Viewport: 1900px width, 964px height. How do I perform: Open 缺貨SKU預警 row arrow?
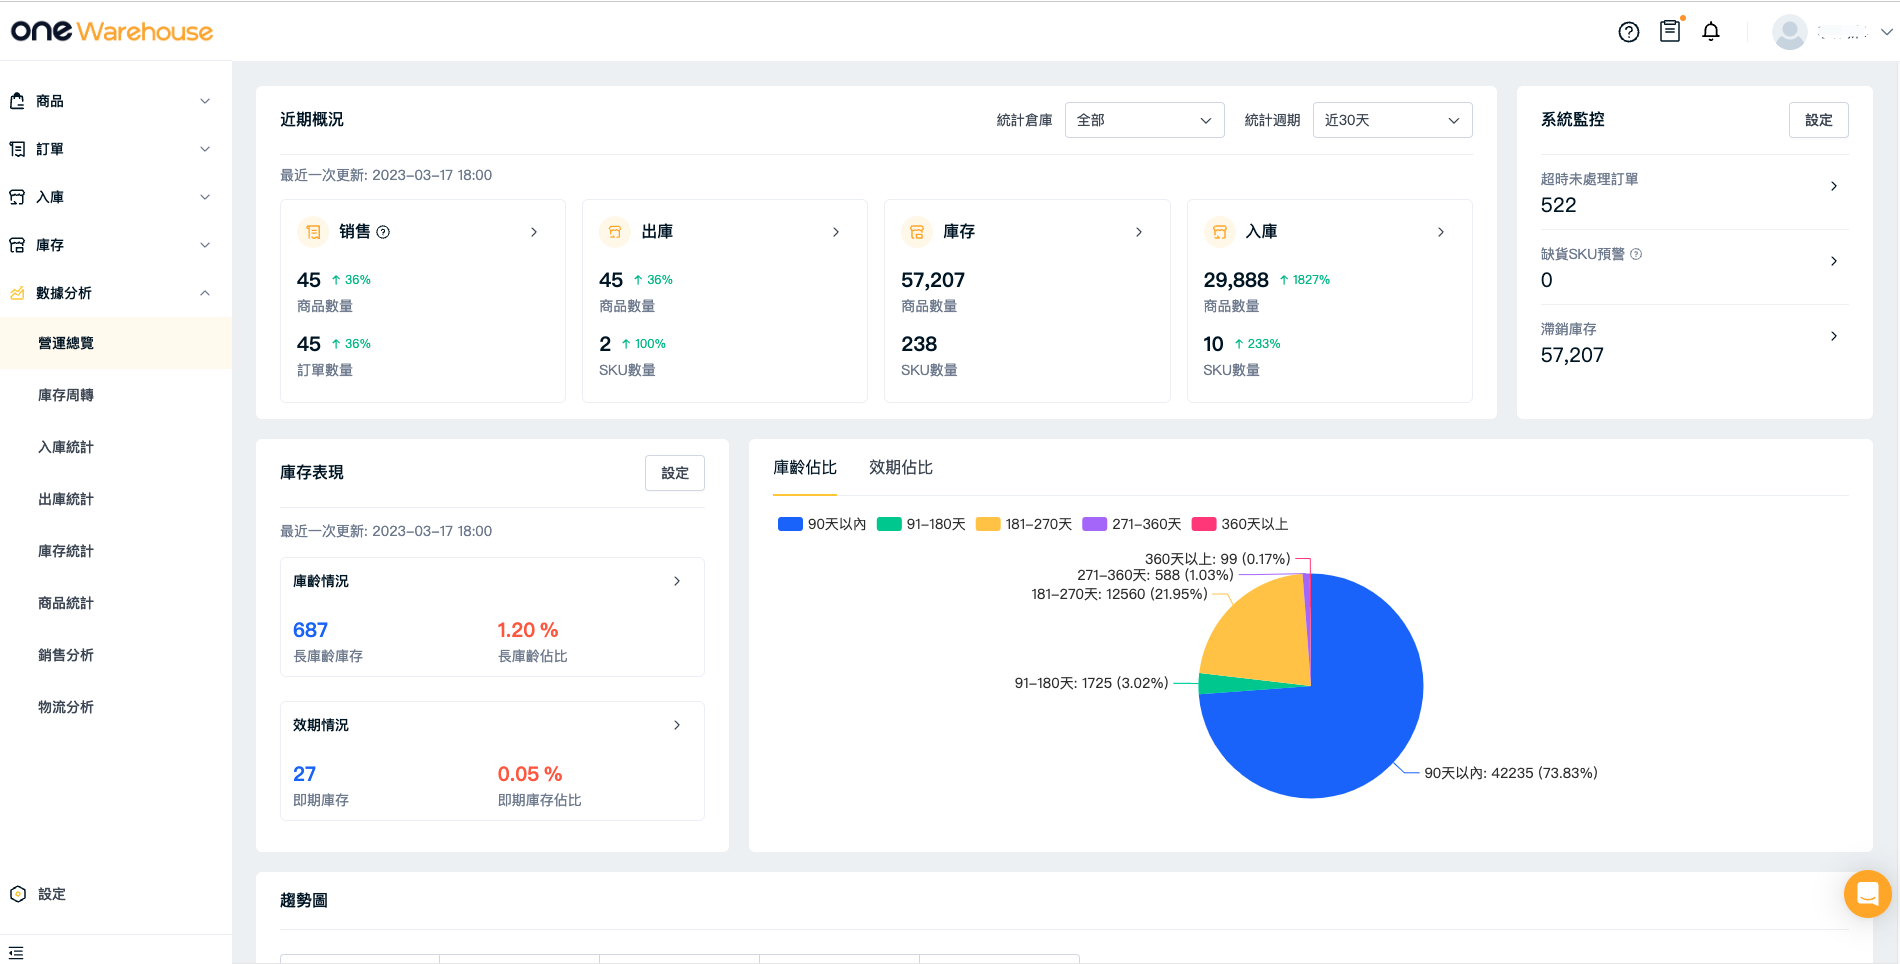tap(1834, 261)
